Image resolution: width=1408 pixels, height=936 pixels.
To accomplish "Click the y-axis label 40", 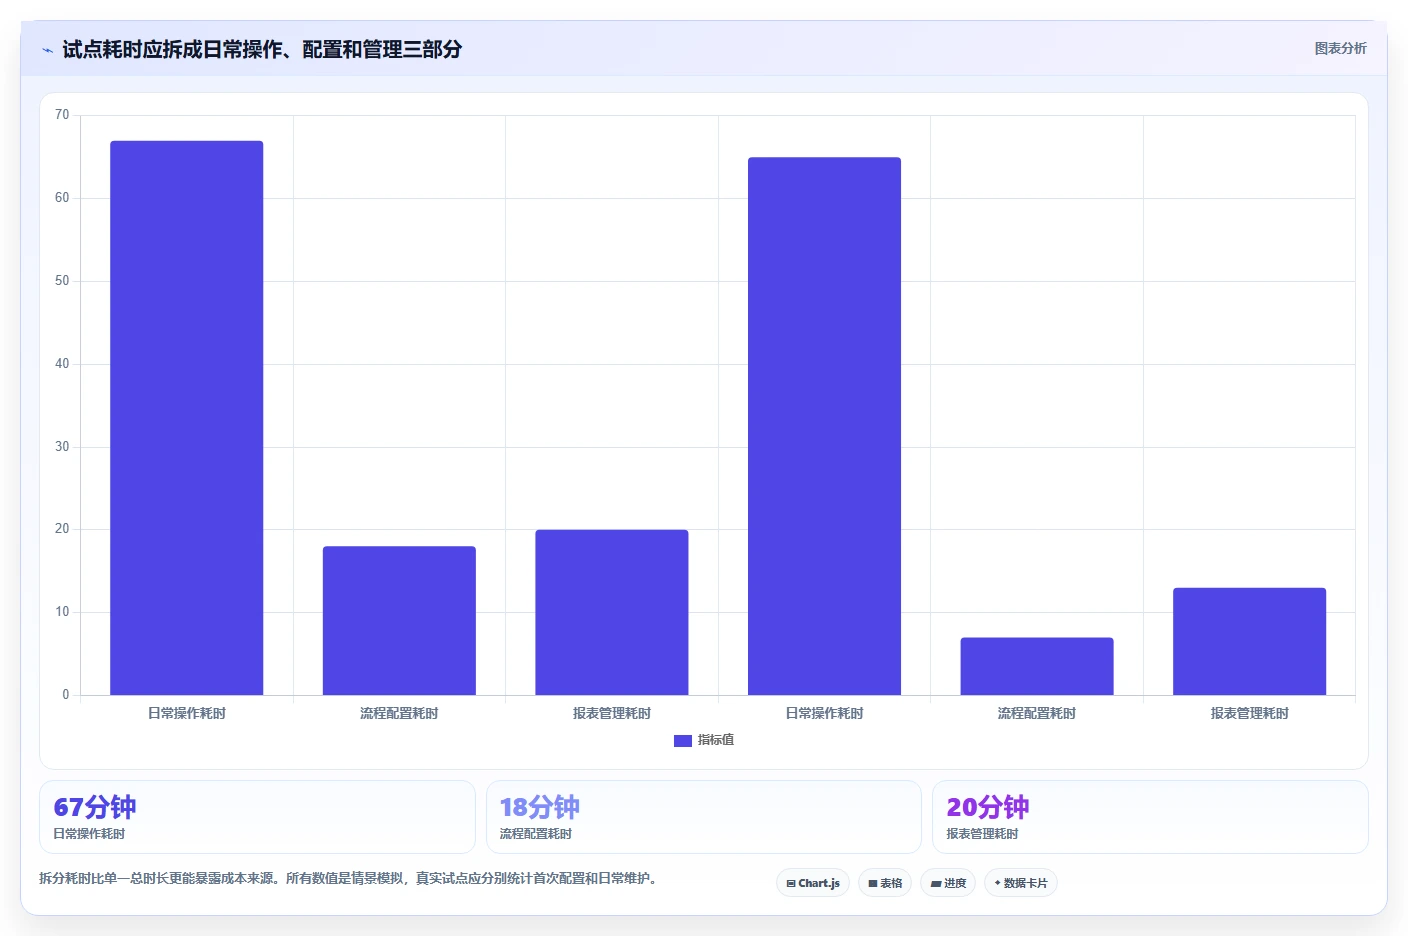I will pos(62,364).
